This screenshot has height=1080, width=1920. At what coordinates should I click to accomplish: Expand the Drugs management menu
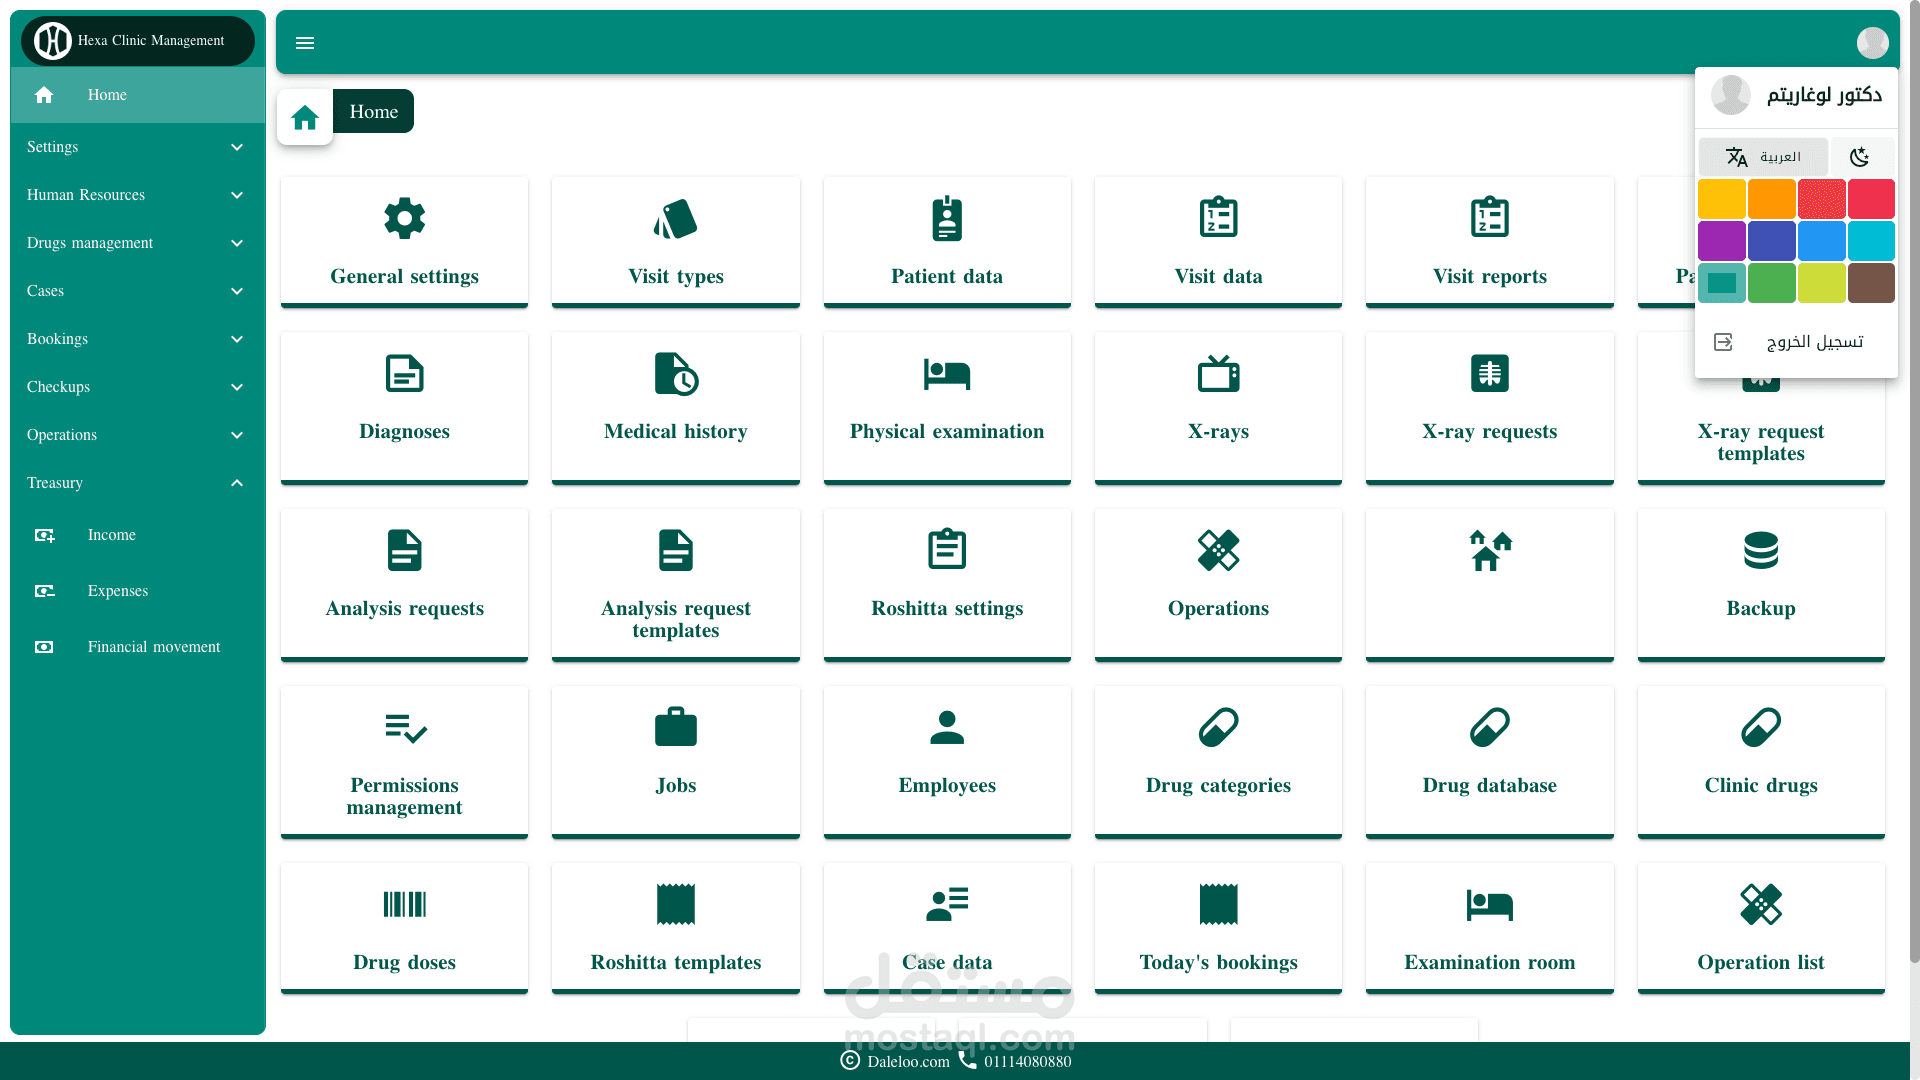coord(138,243)
